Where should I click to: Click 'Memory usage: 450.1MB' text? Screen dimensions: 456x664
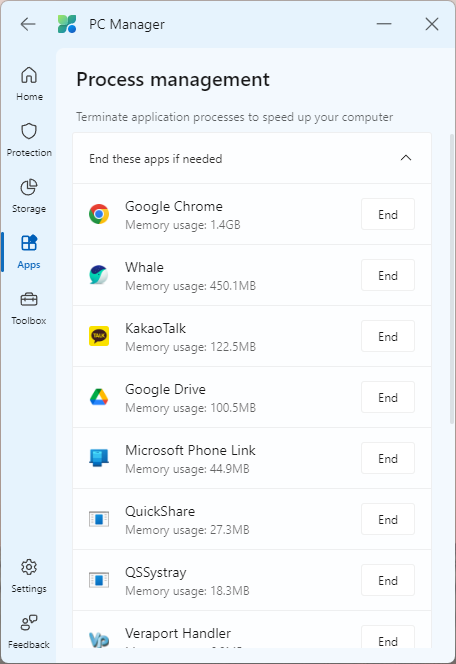click(x=191, y=286)
